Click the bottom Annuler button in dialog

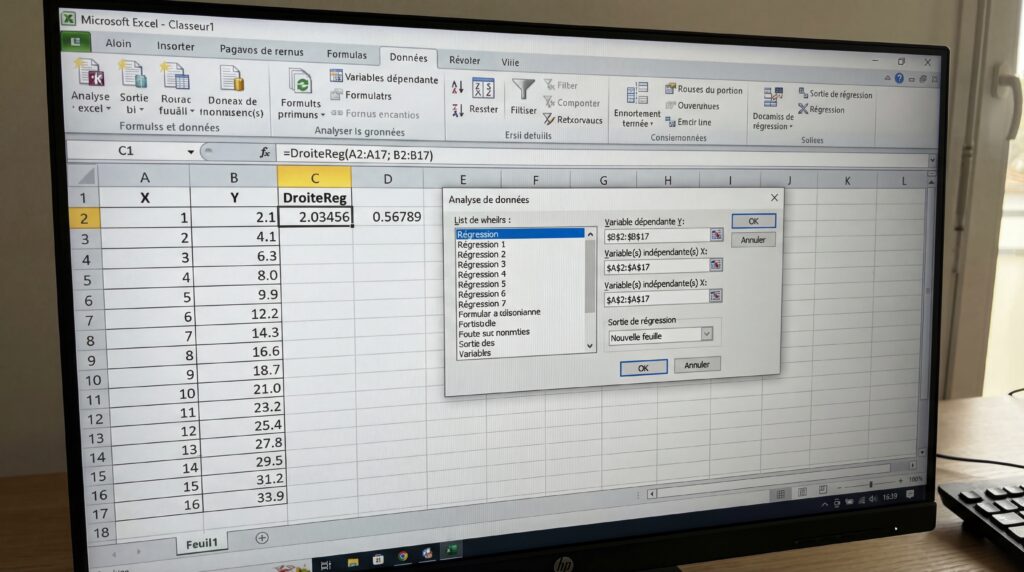coord(696,365)
